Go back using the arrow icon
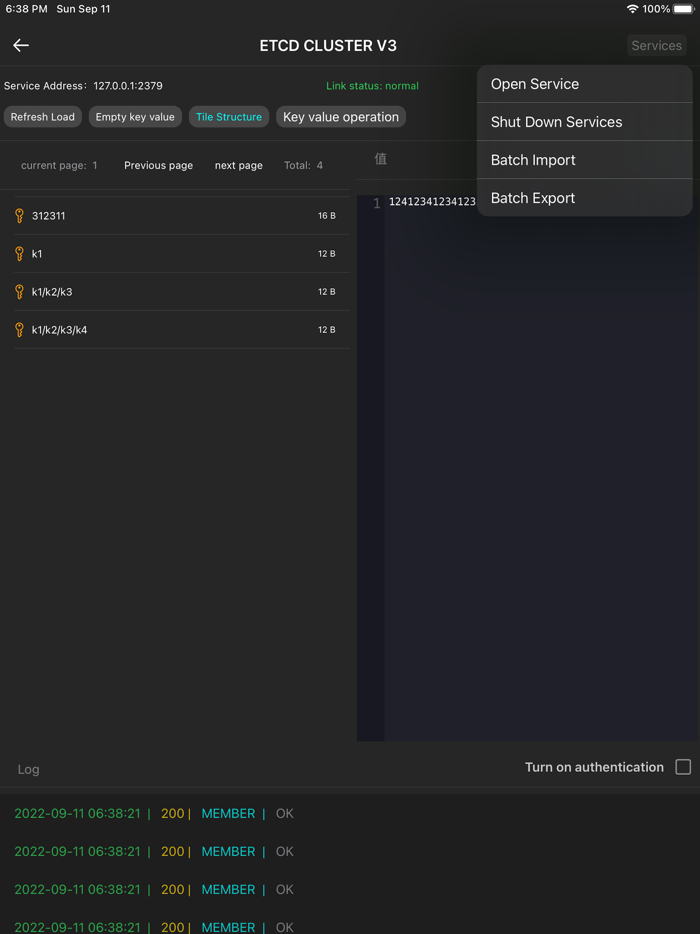Viewport: 700px width, 934px height. coord(21,45)
